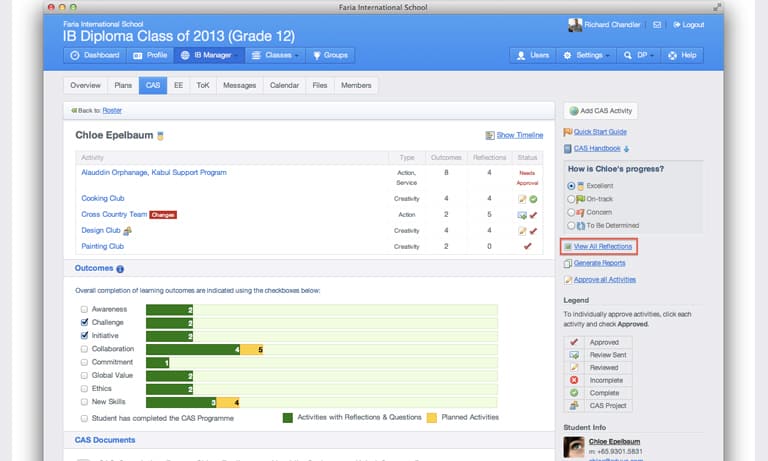
Task: Click Cross Country Team's review sent icon
Action: [x=522, y=215]
